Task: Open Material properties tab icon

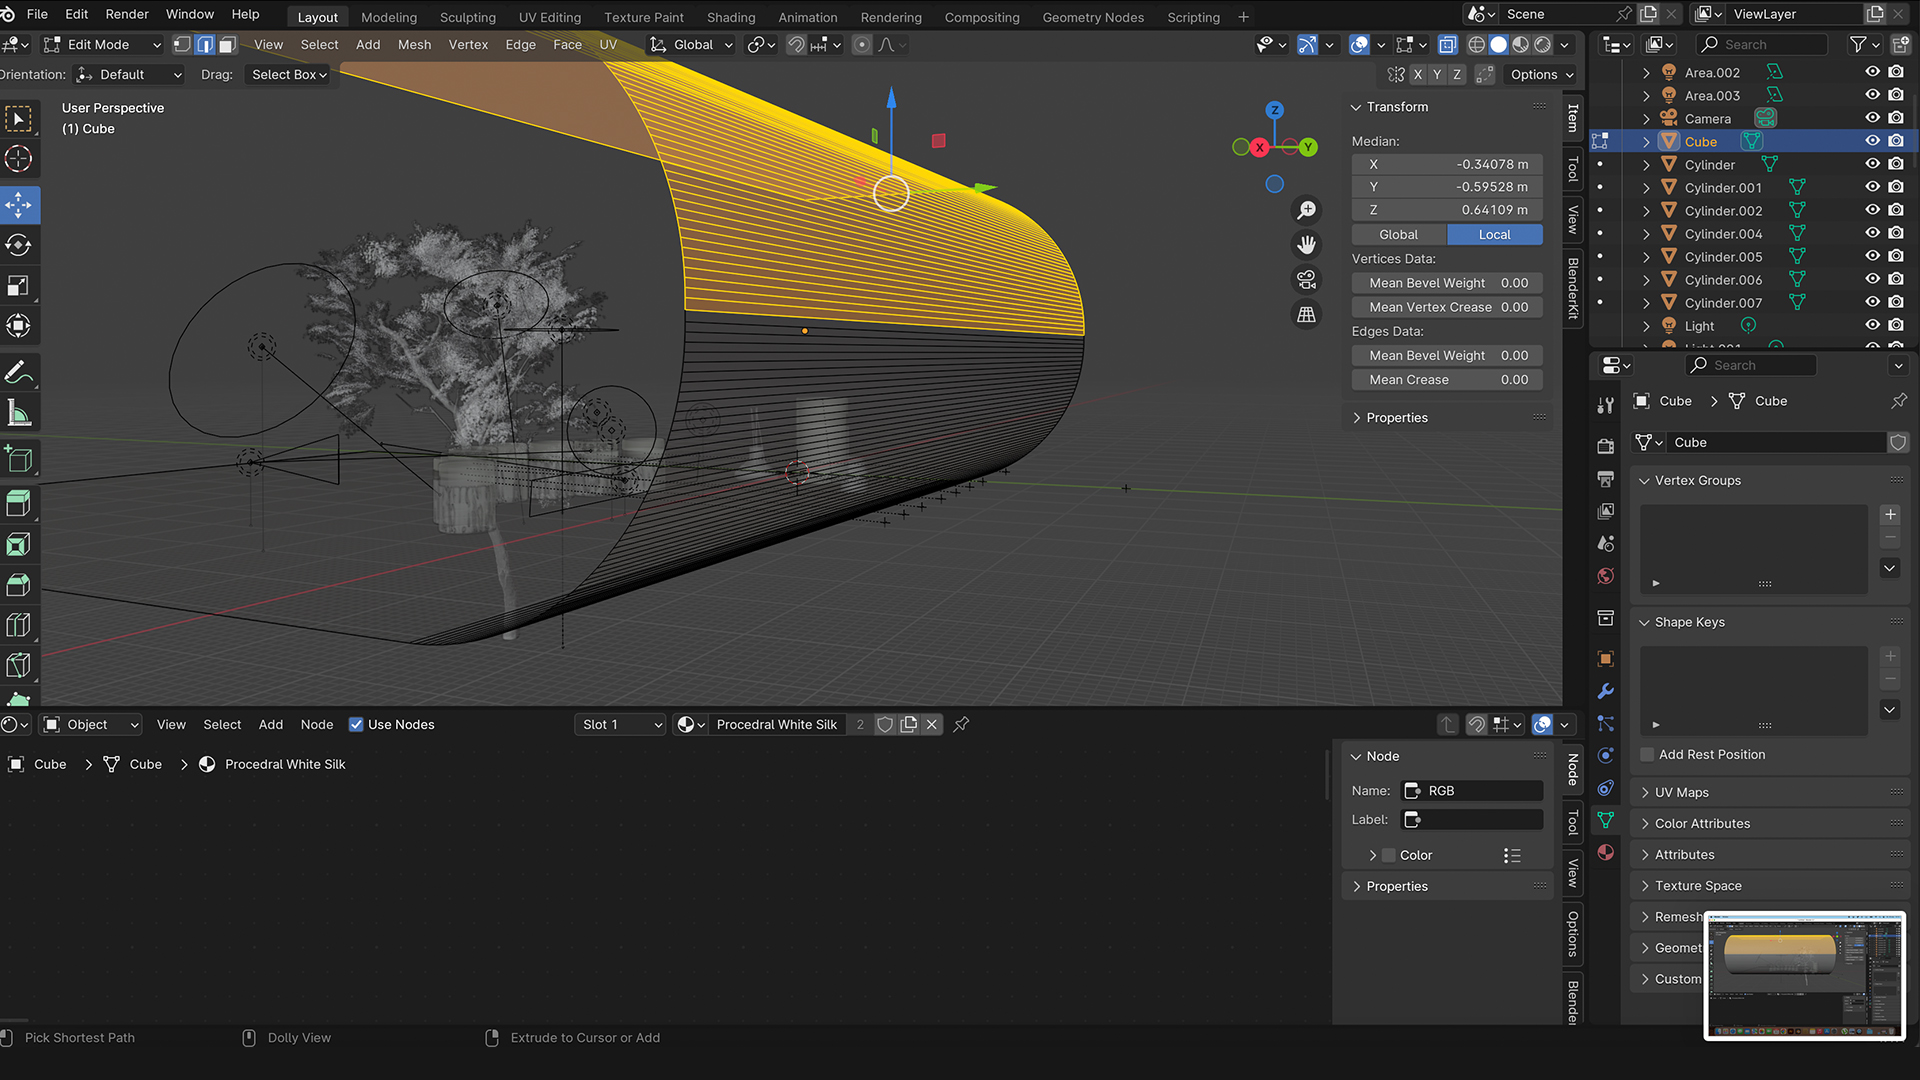Action: (x=1606, y=852)
